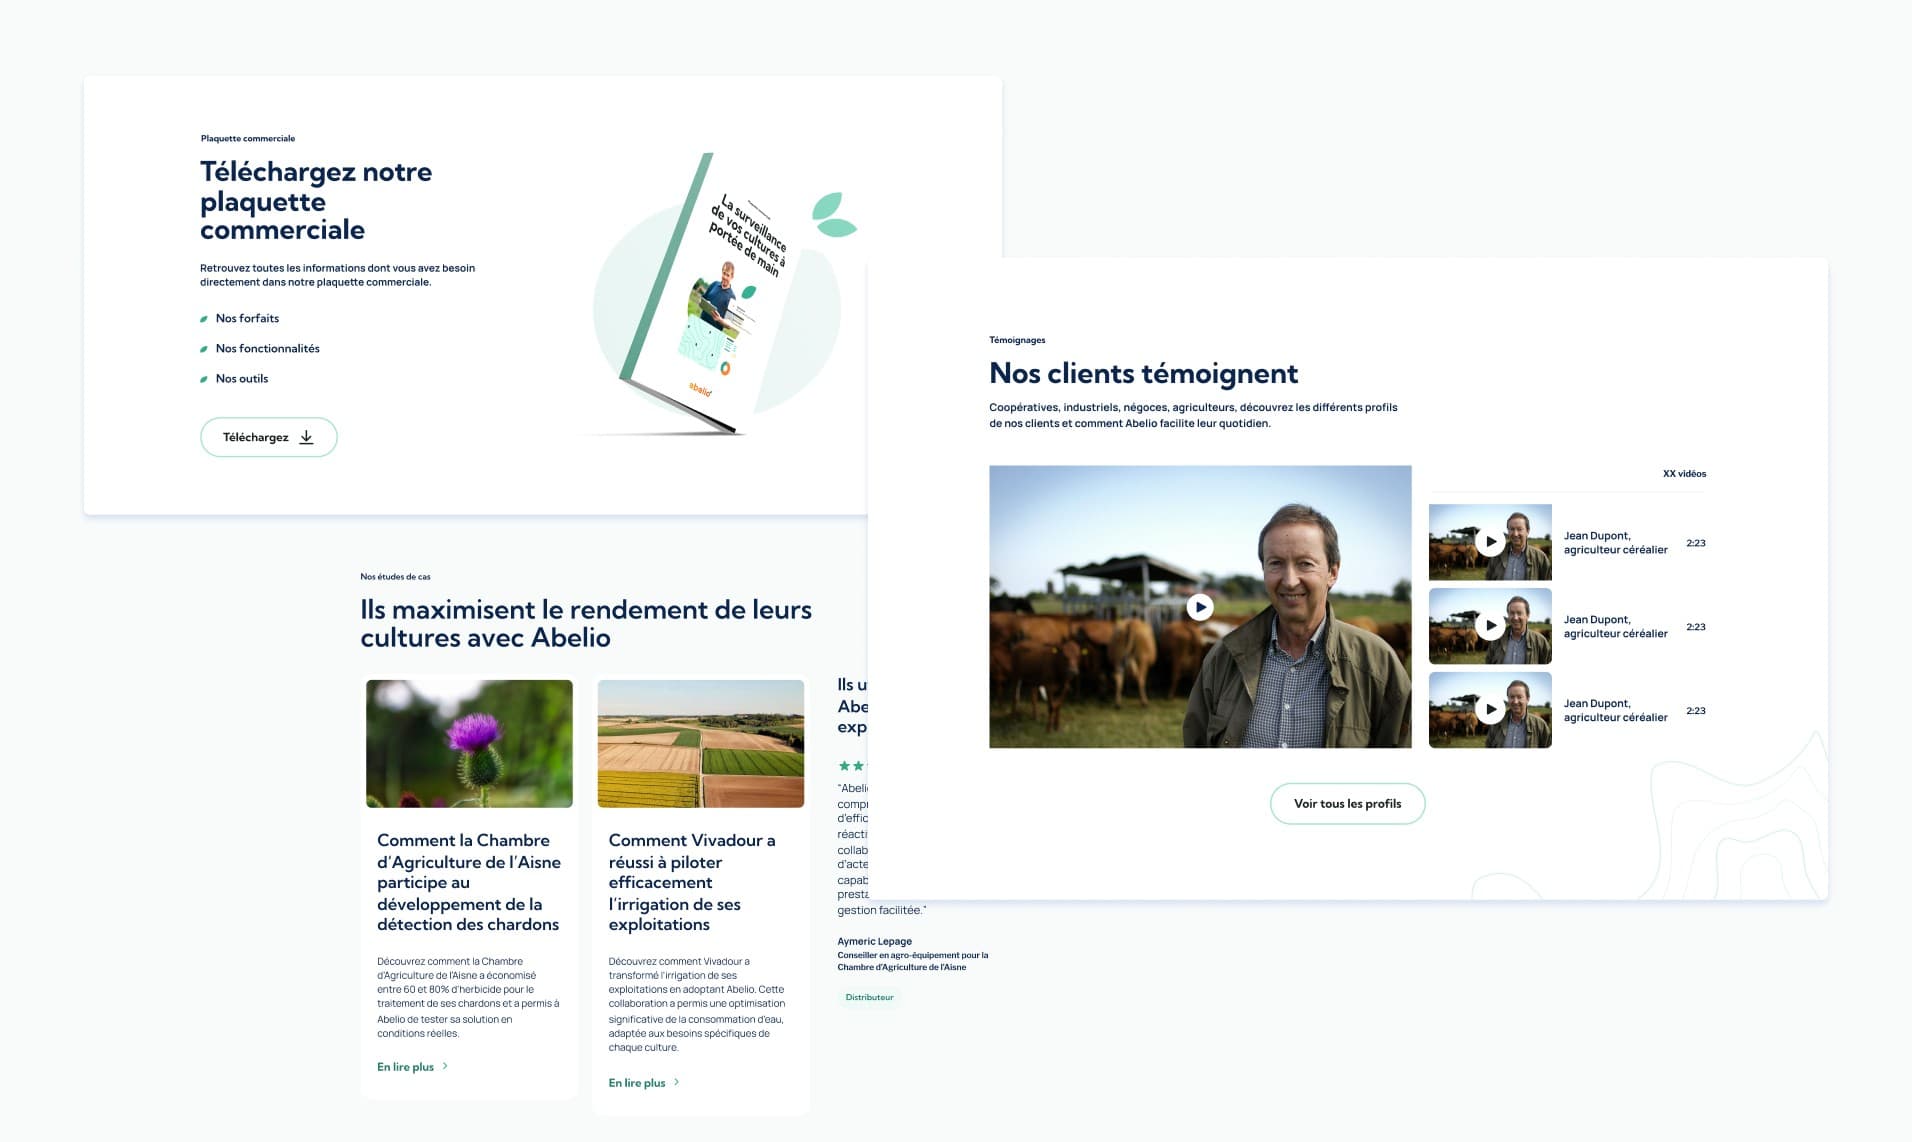Click the Voir tous les profils button

click(1347, 804)
